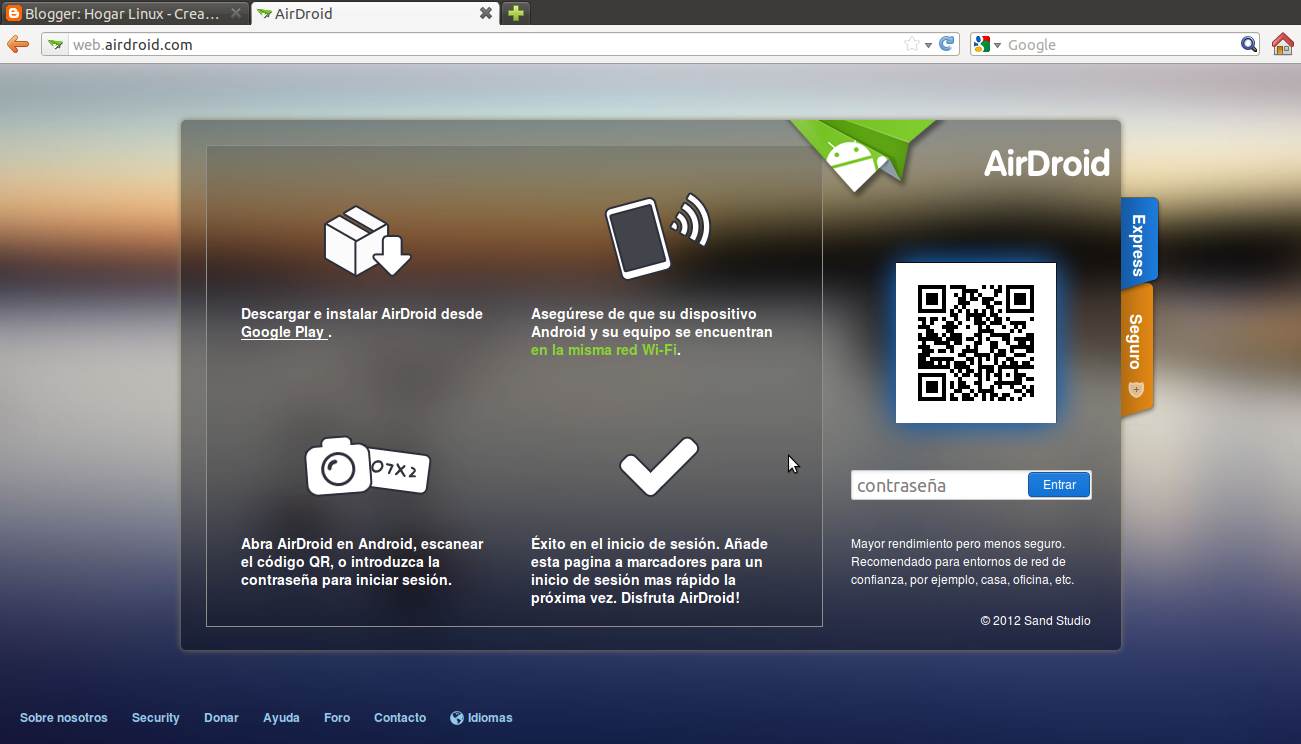
Task: Reload the page with the refresh icon
Action: tap(947, 44)
